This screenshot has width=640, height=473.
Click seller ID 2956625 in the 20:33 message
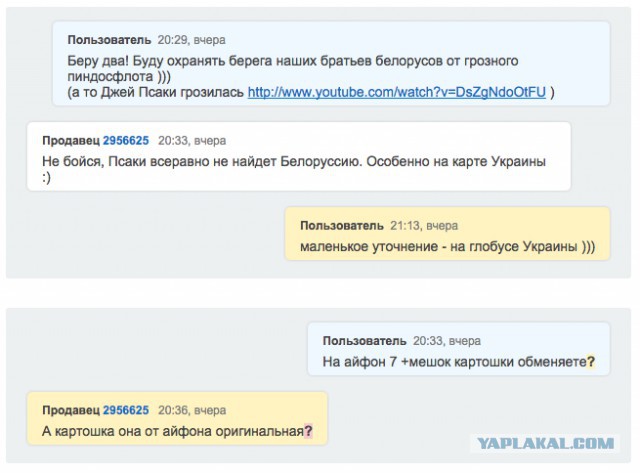point(126,142)
